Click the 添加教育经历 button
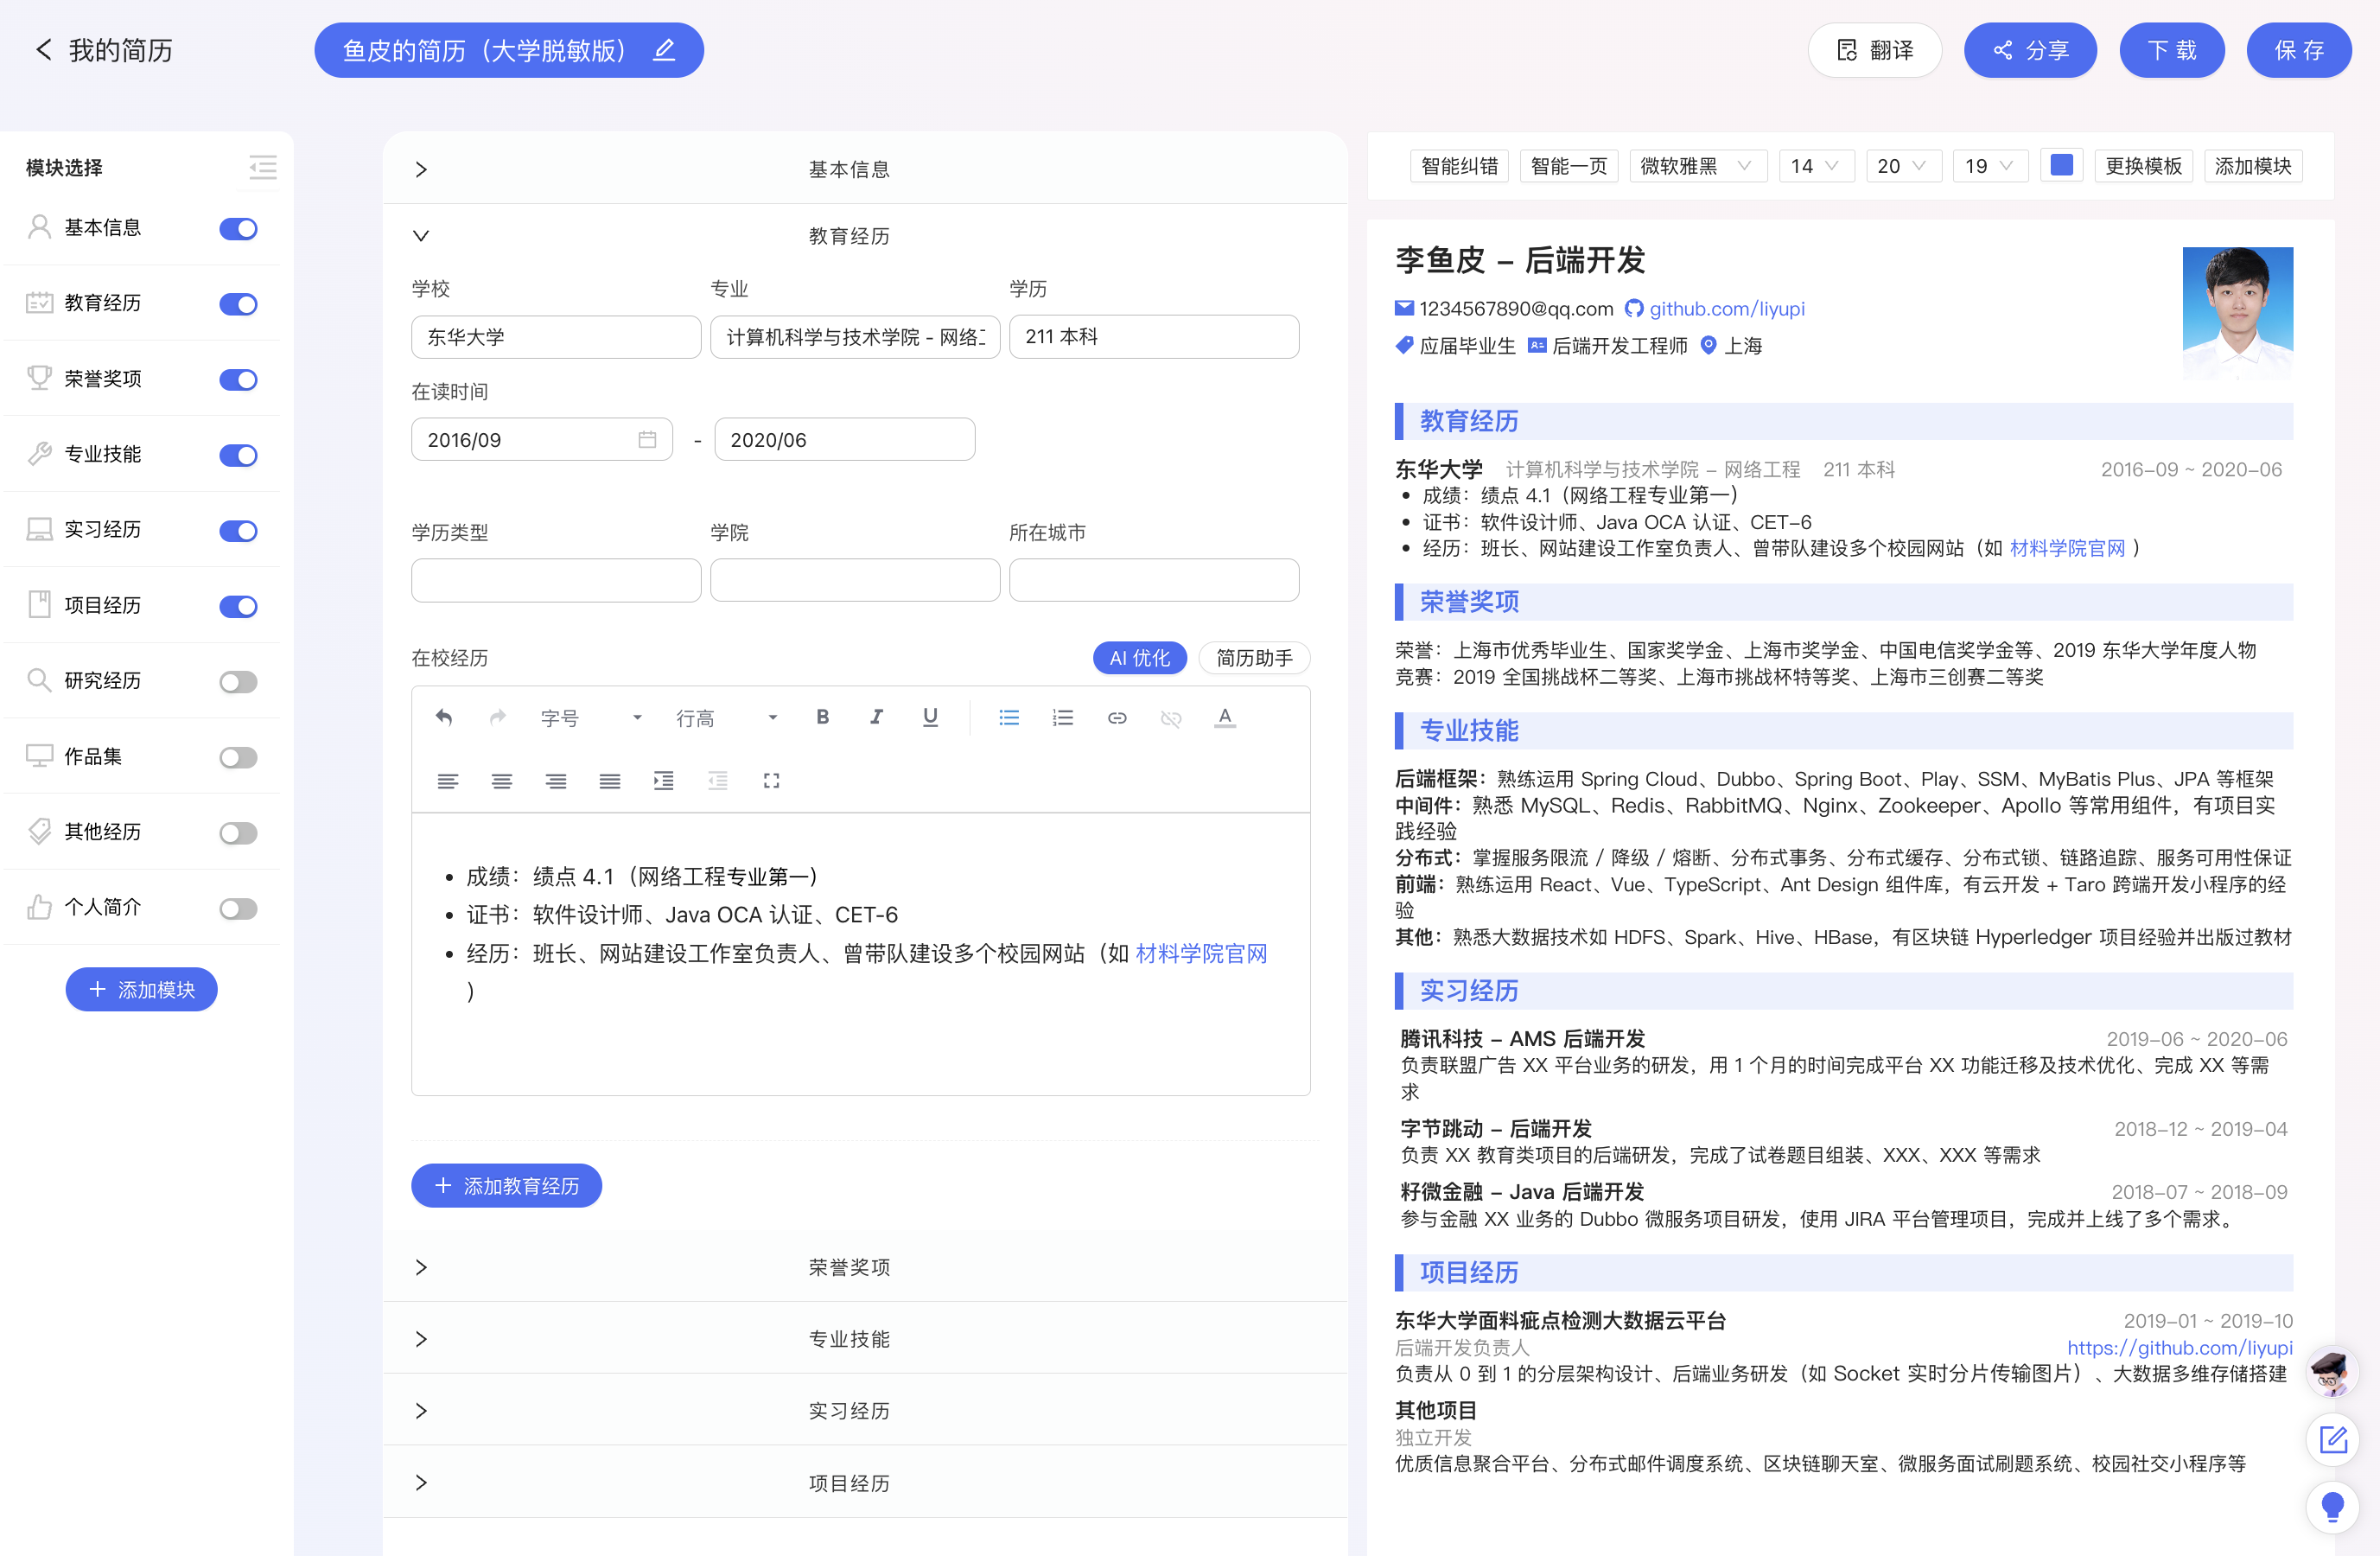2380x1556 pixels. coord(506,1186)
